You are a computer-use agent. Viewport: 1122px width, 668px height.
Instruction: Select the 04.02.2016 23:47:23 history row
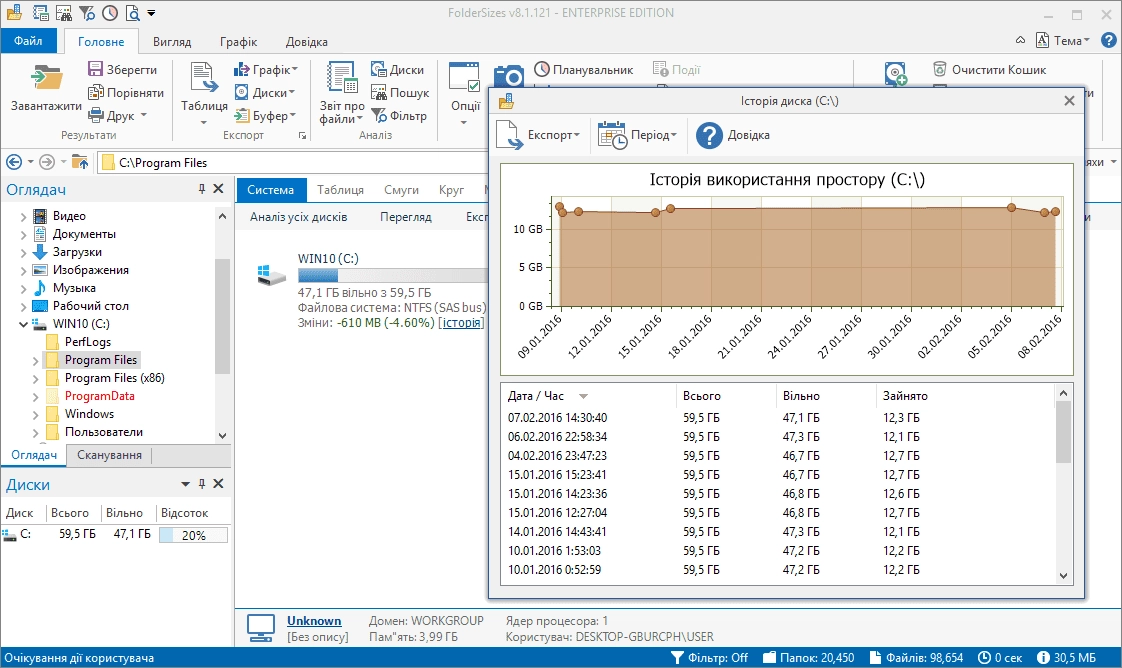(x=778, y=456)
